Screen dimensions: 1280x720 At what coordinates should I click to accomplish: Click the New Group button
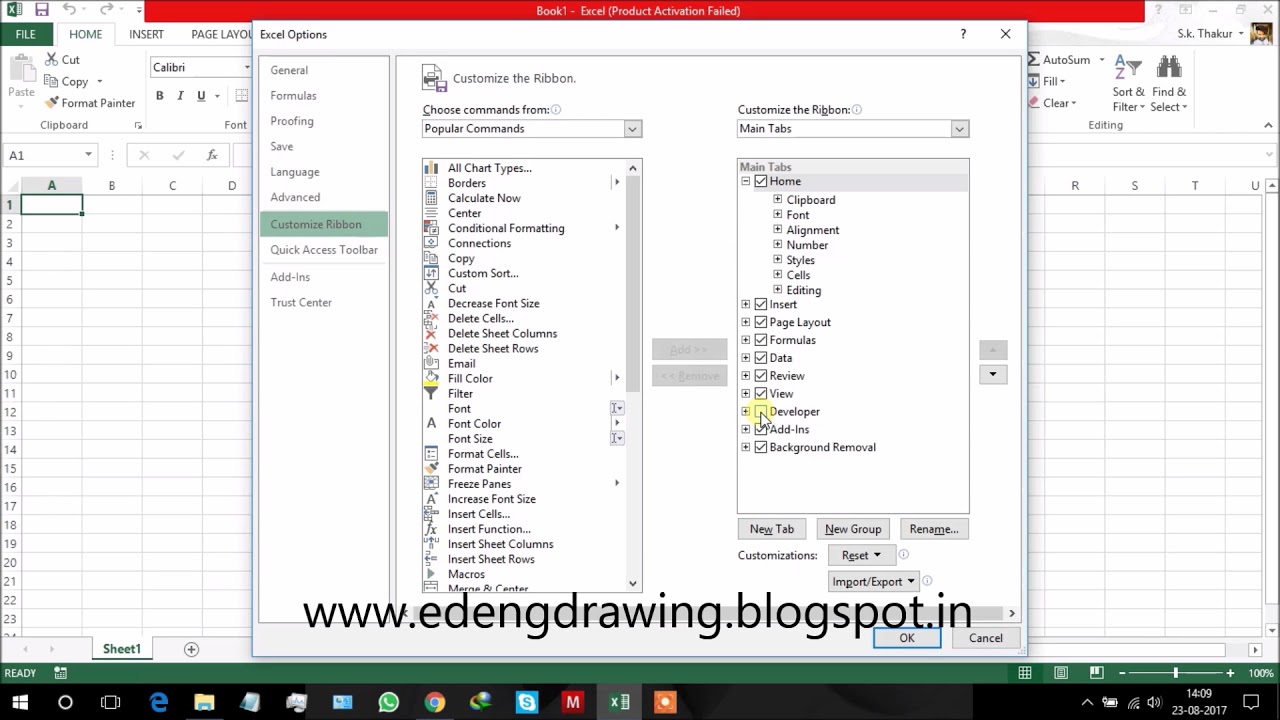[853, 529]
